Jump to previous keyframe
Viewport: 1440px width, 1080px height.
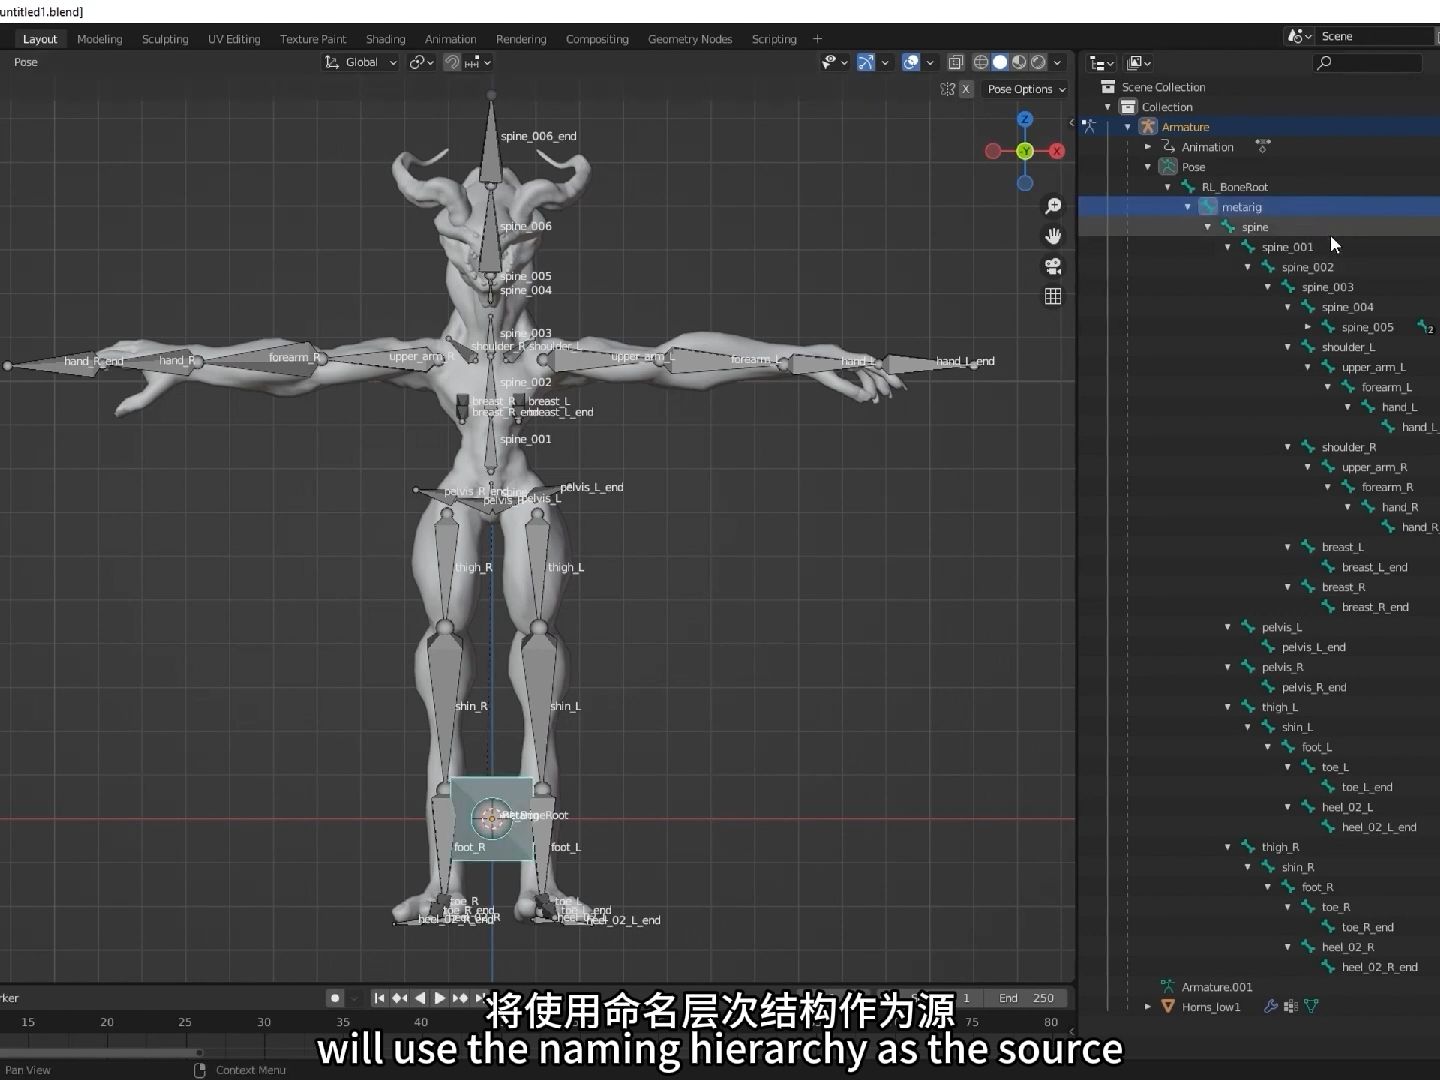[400, 998]
